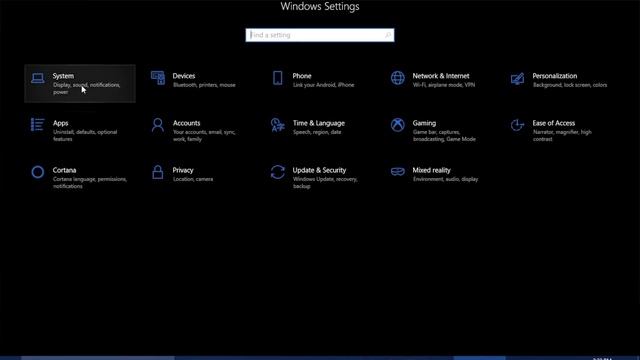Click 'Bluetooth, printers, mouse' description
The height and width of the screenshot is (360, 640).
tap(204, 85)
